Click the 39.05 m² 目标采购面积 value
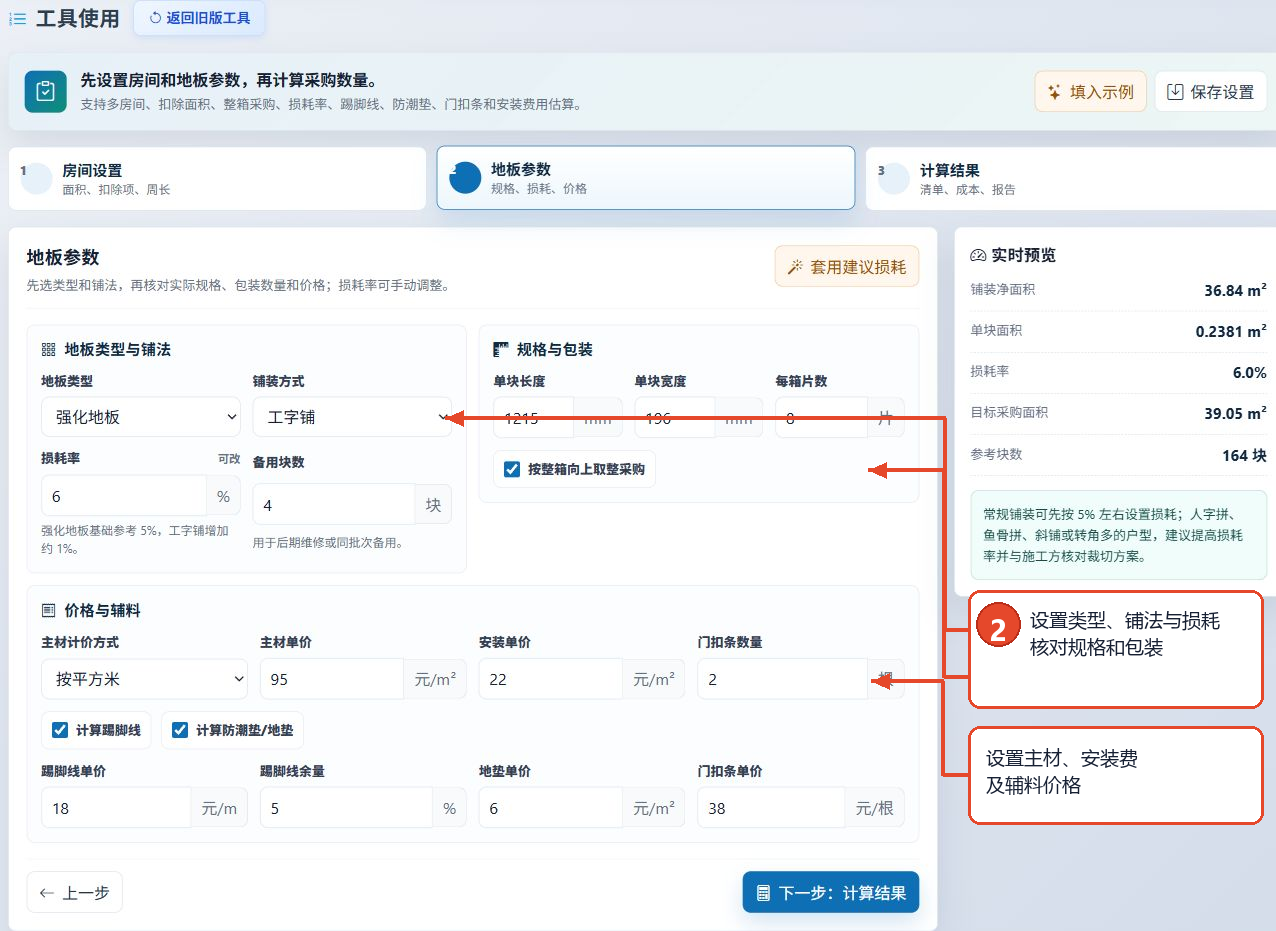Screen dimensions: 1276x931 [1235, 413]
